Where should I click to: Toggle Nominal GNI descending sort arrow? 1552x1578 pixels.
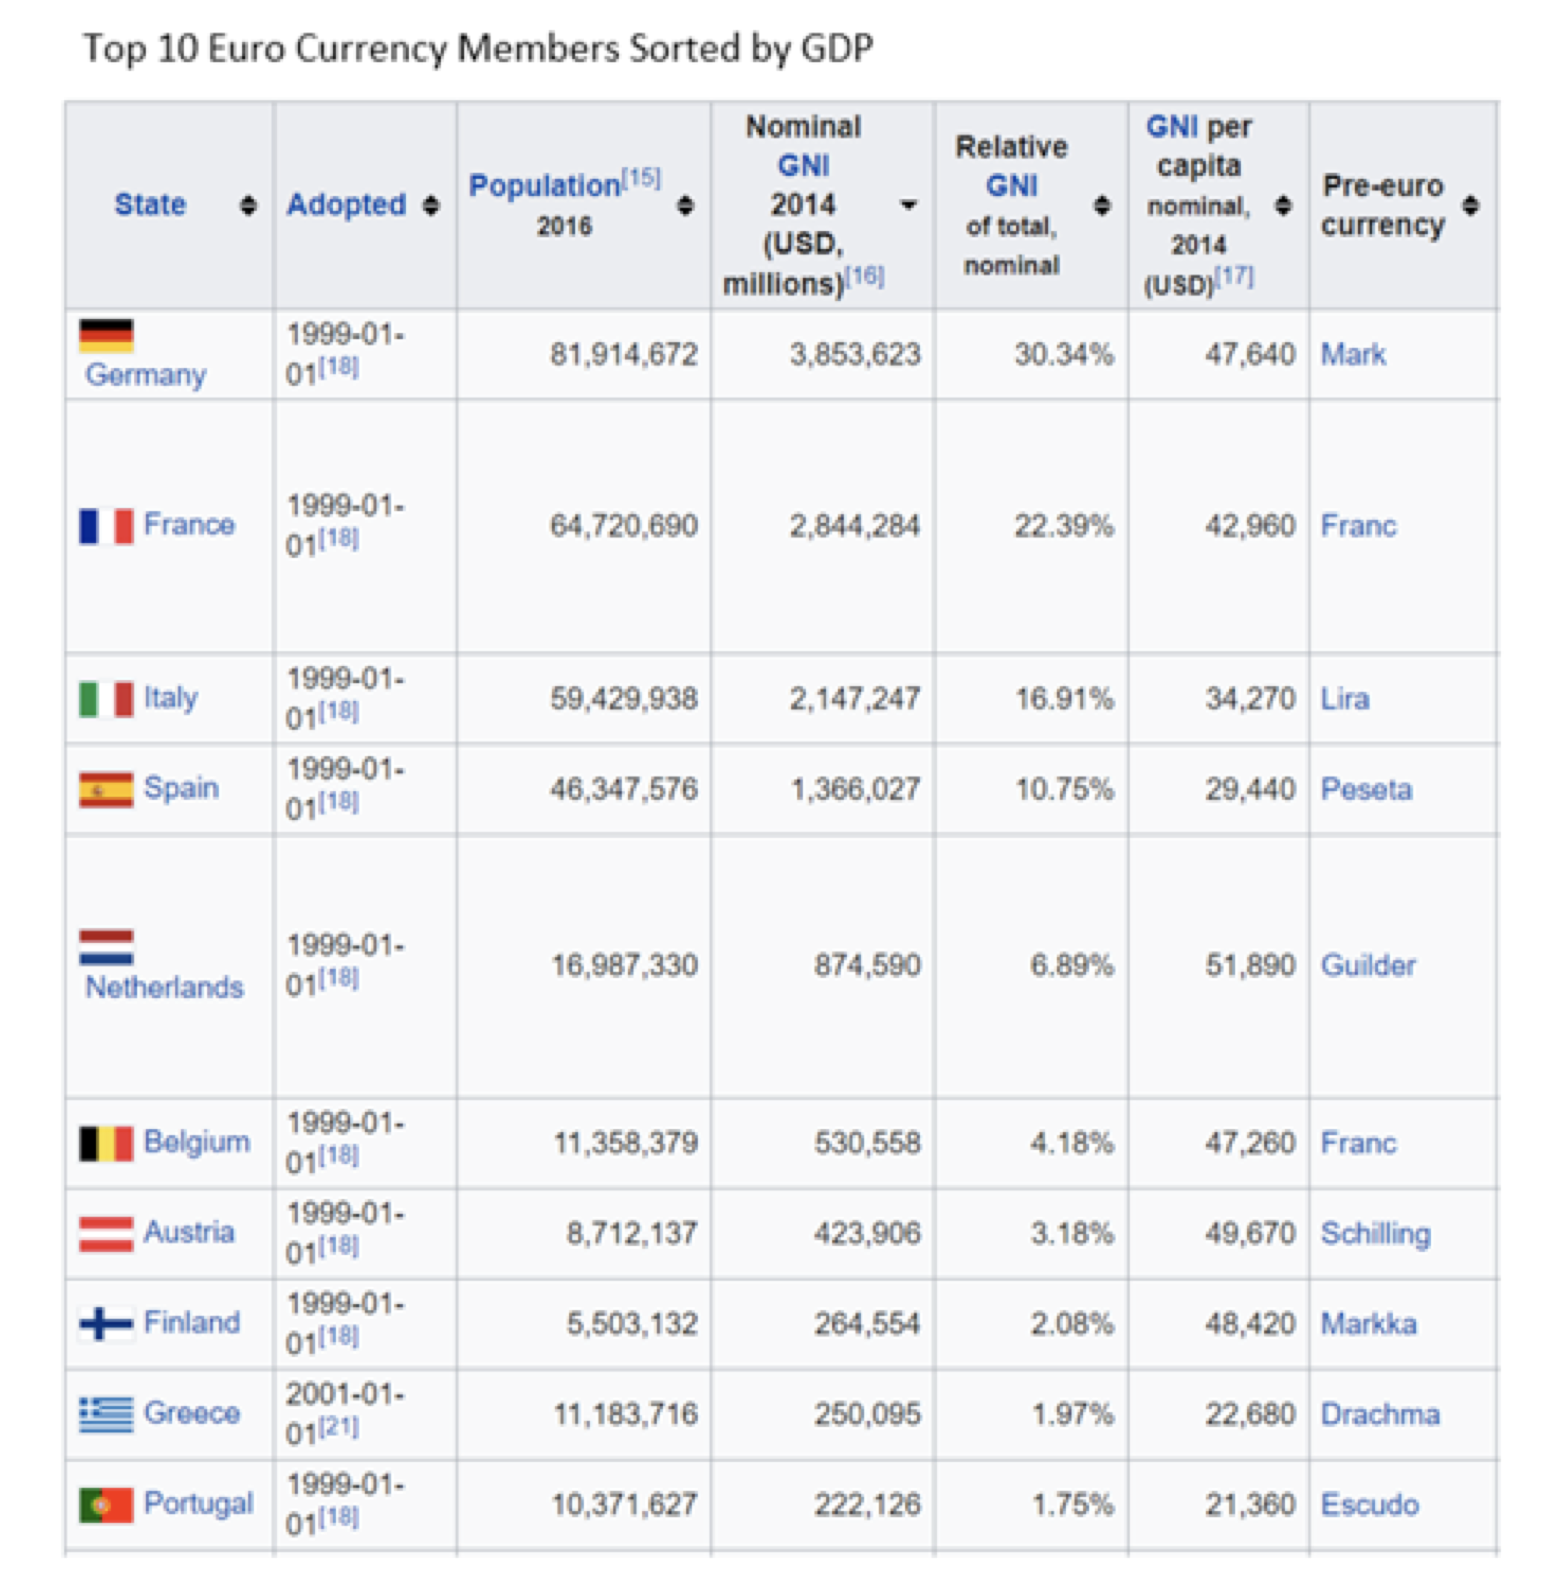908,205
